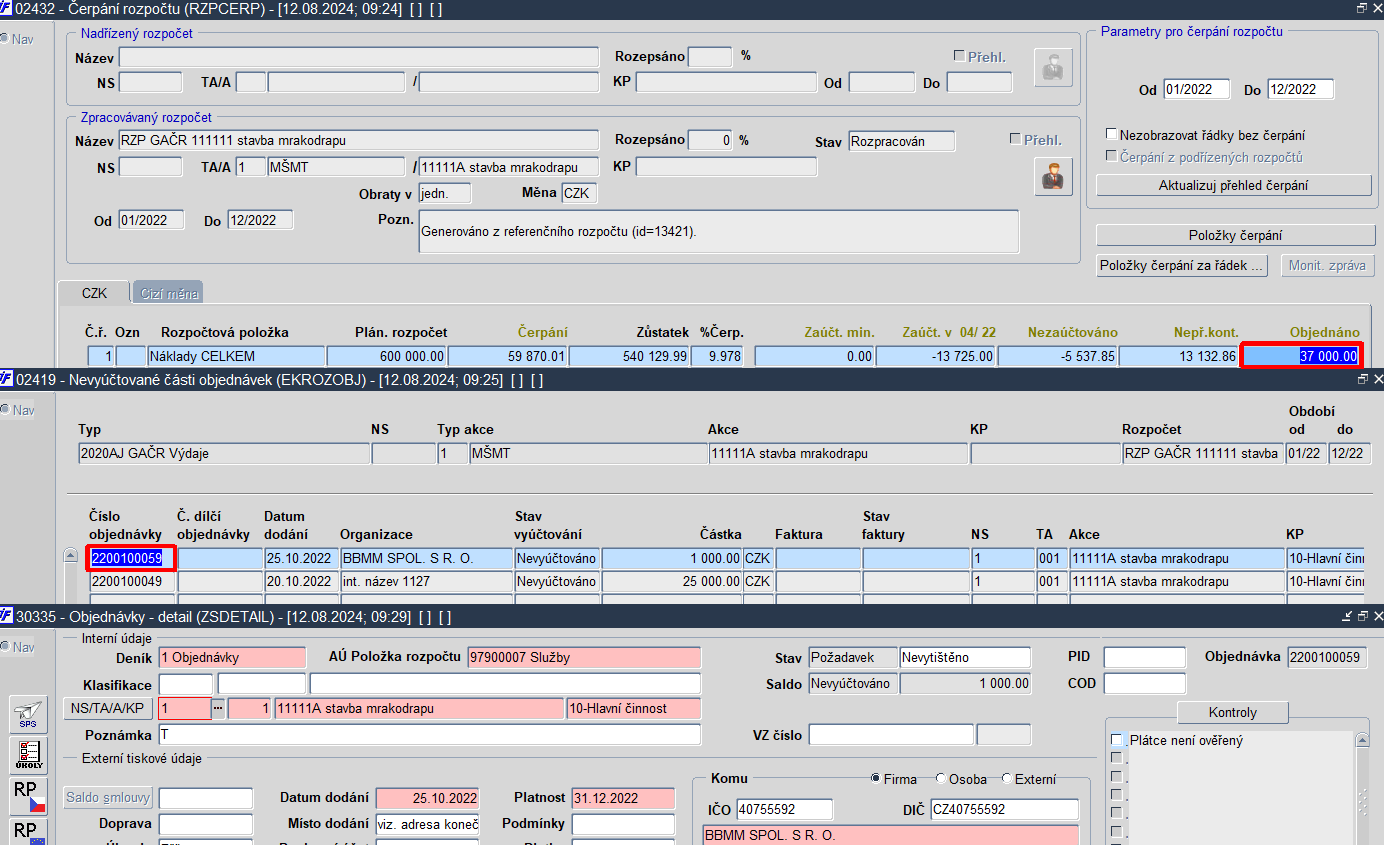Select Nav radio in Objednávky detail window
The image size is (1384, 845).
(x=4, y=647)
